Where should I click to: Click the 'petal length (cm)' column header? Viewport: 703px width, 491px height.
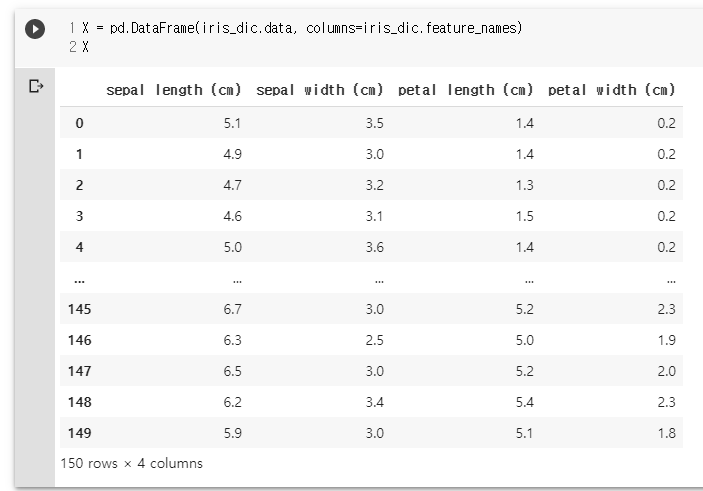(466, 90)
